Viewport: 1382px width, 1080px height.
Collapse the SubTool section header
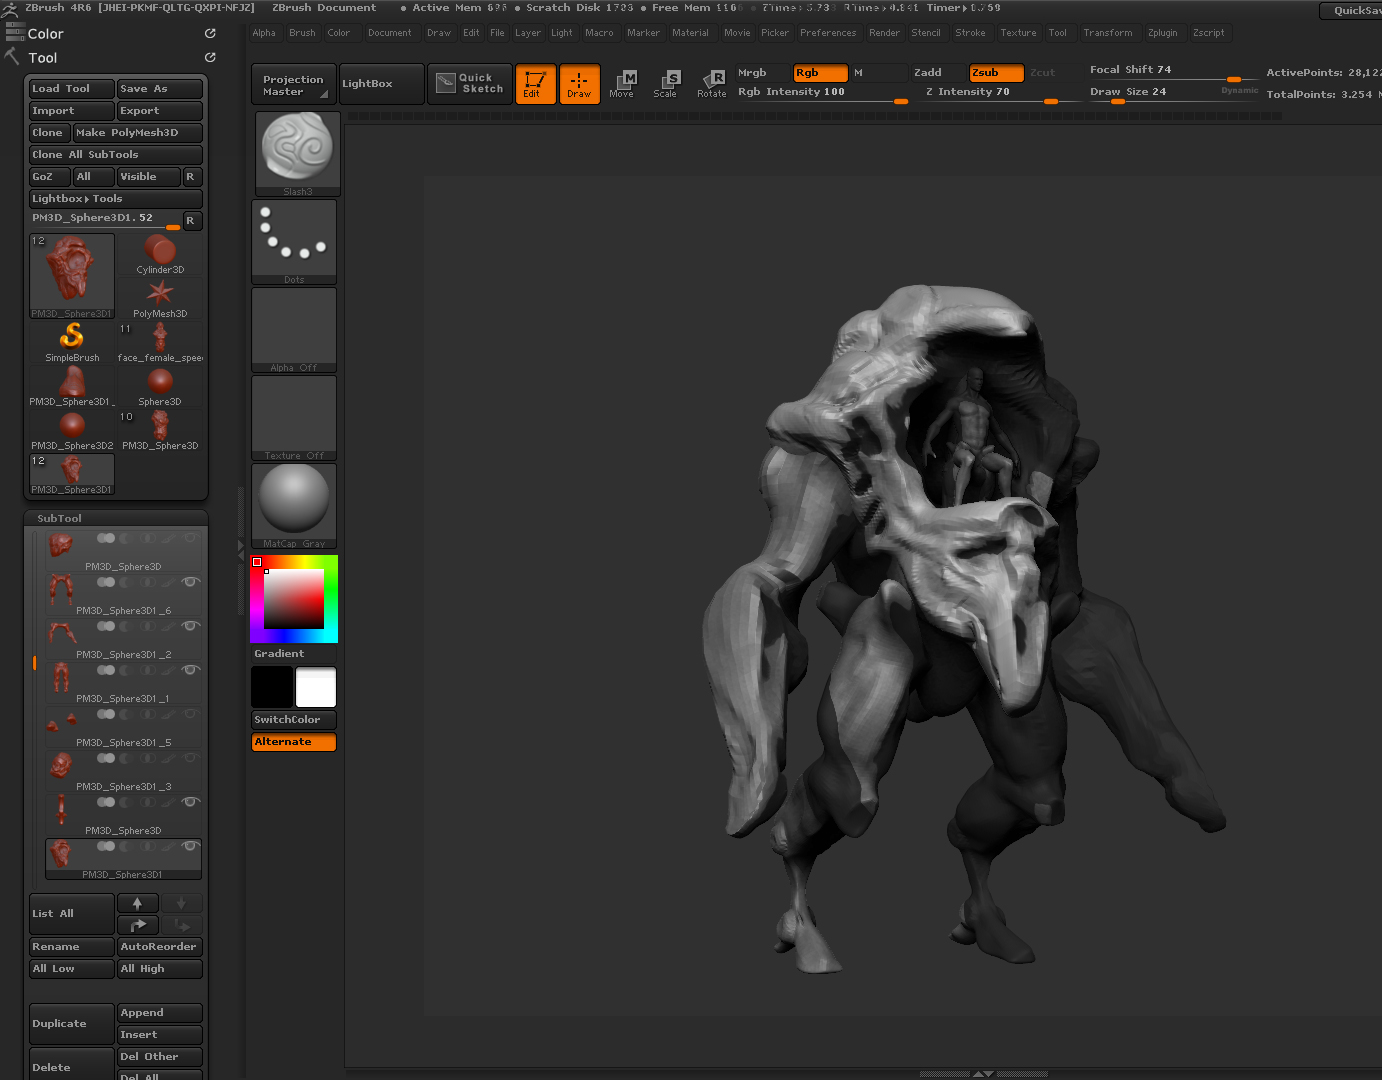pyautogui.click(x=60, y=518)
